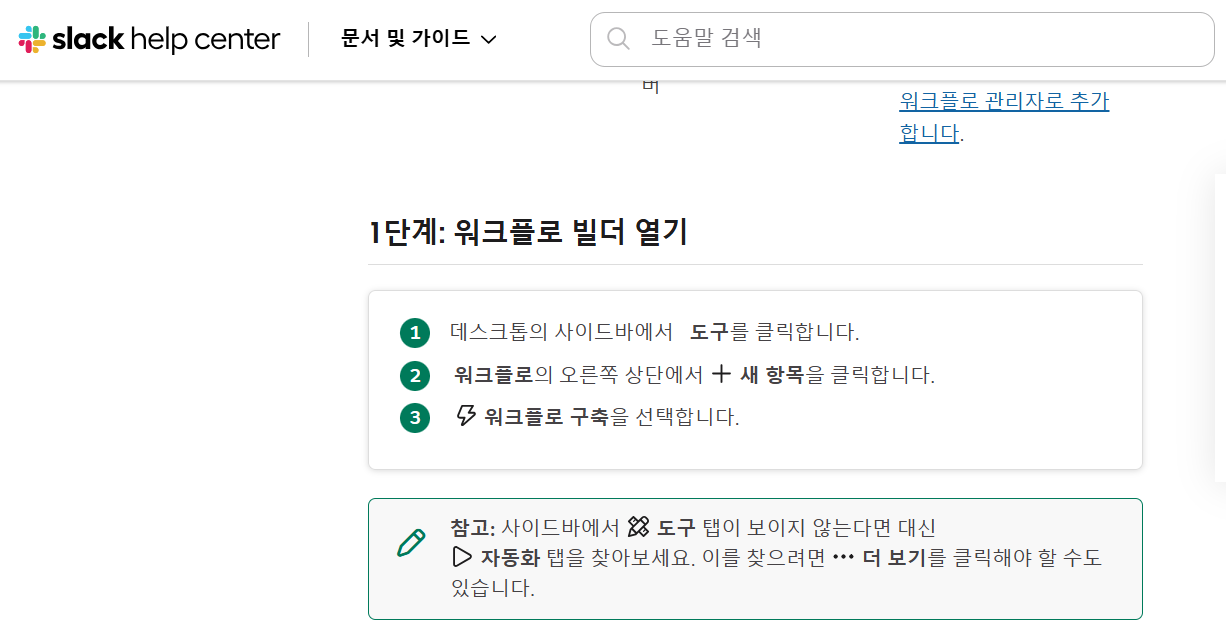1226x636 pixels.
Task: Click the bold 워크플로 구축 text
Action: click(546, 417)
